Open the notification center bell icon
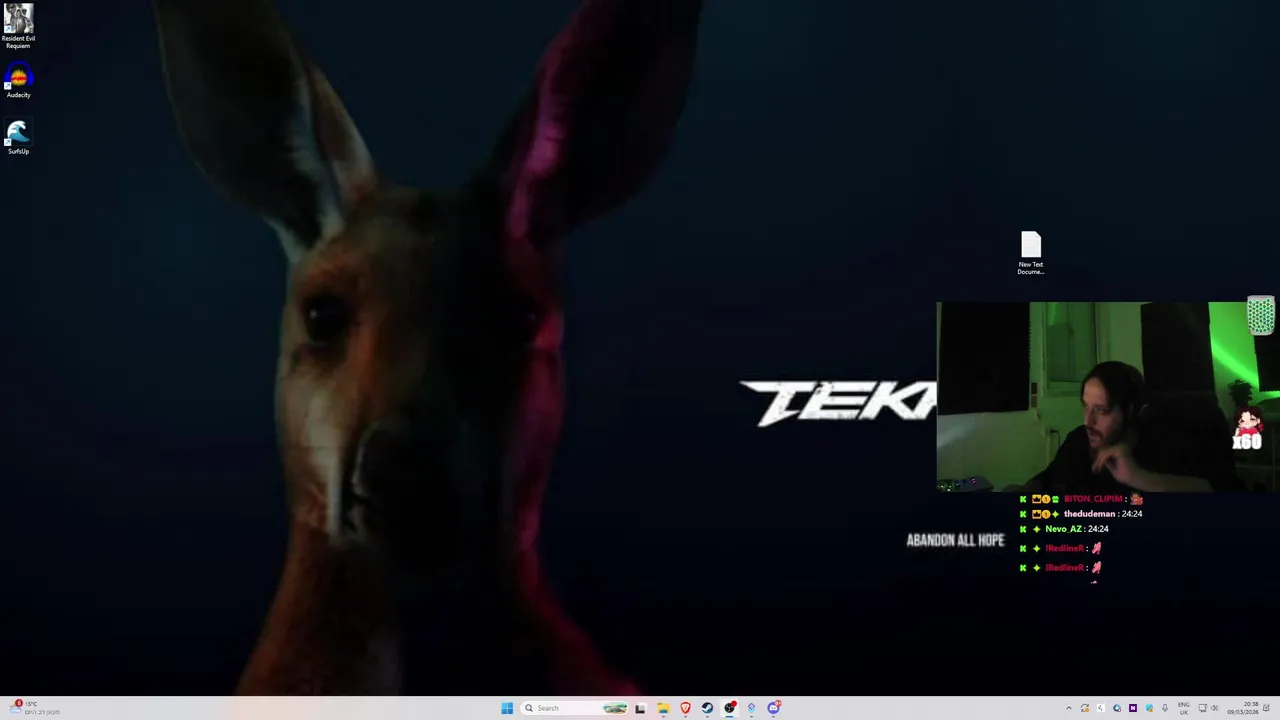This screenshot has width=1280, height=720. (1266, 708)
